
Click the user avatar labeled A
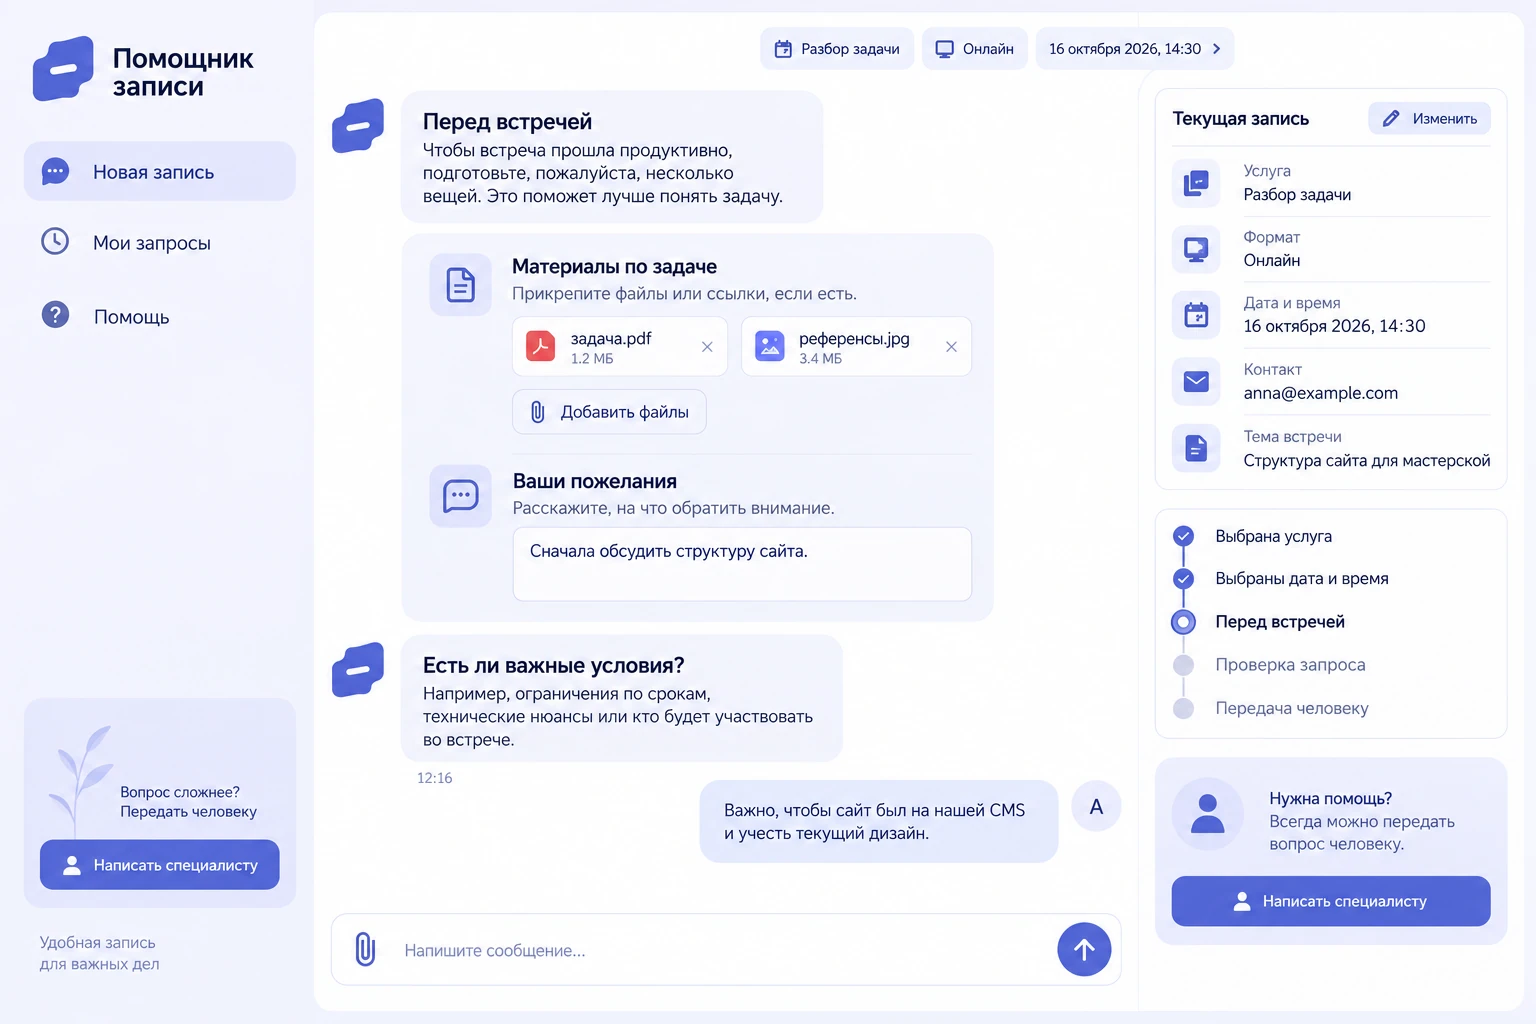coord(1096,806)
